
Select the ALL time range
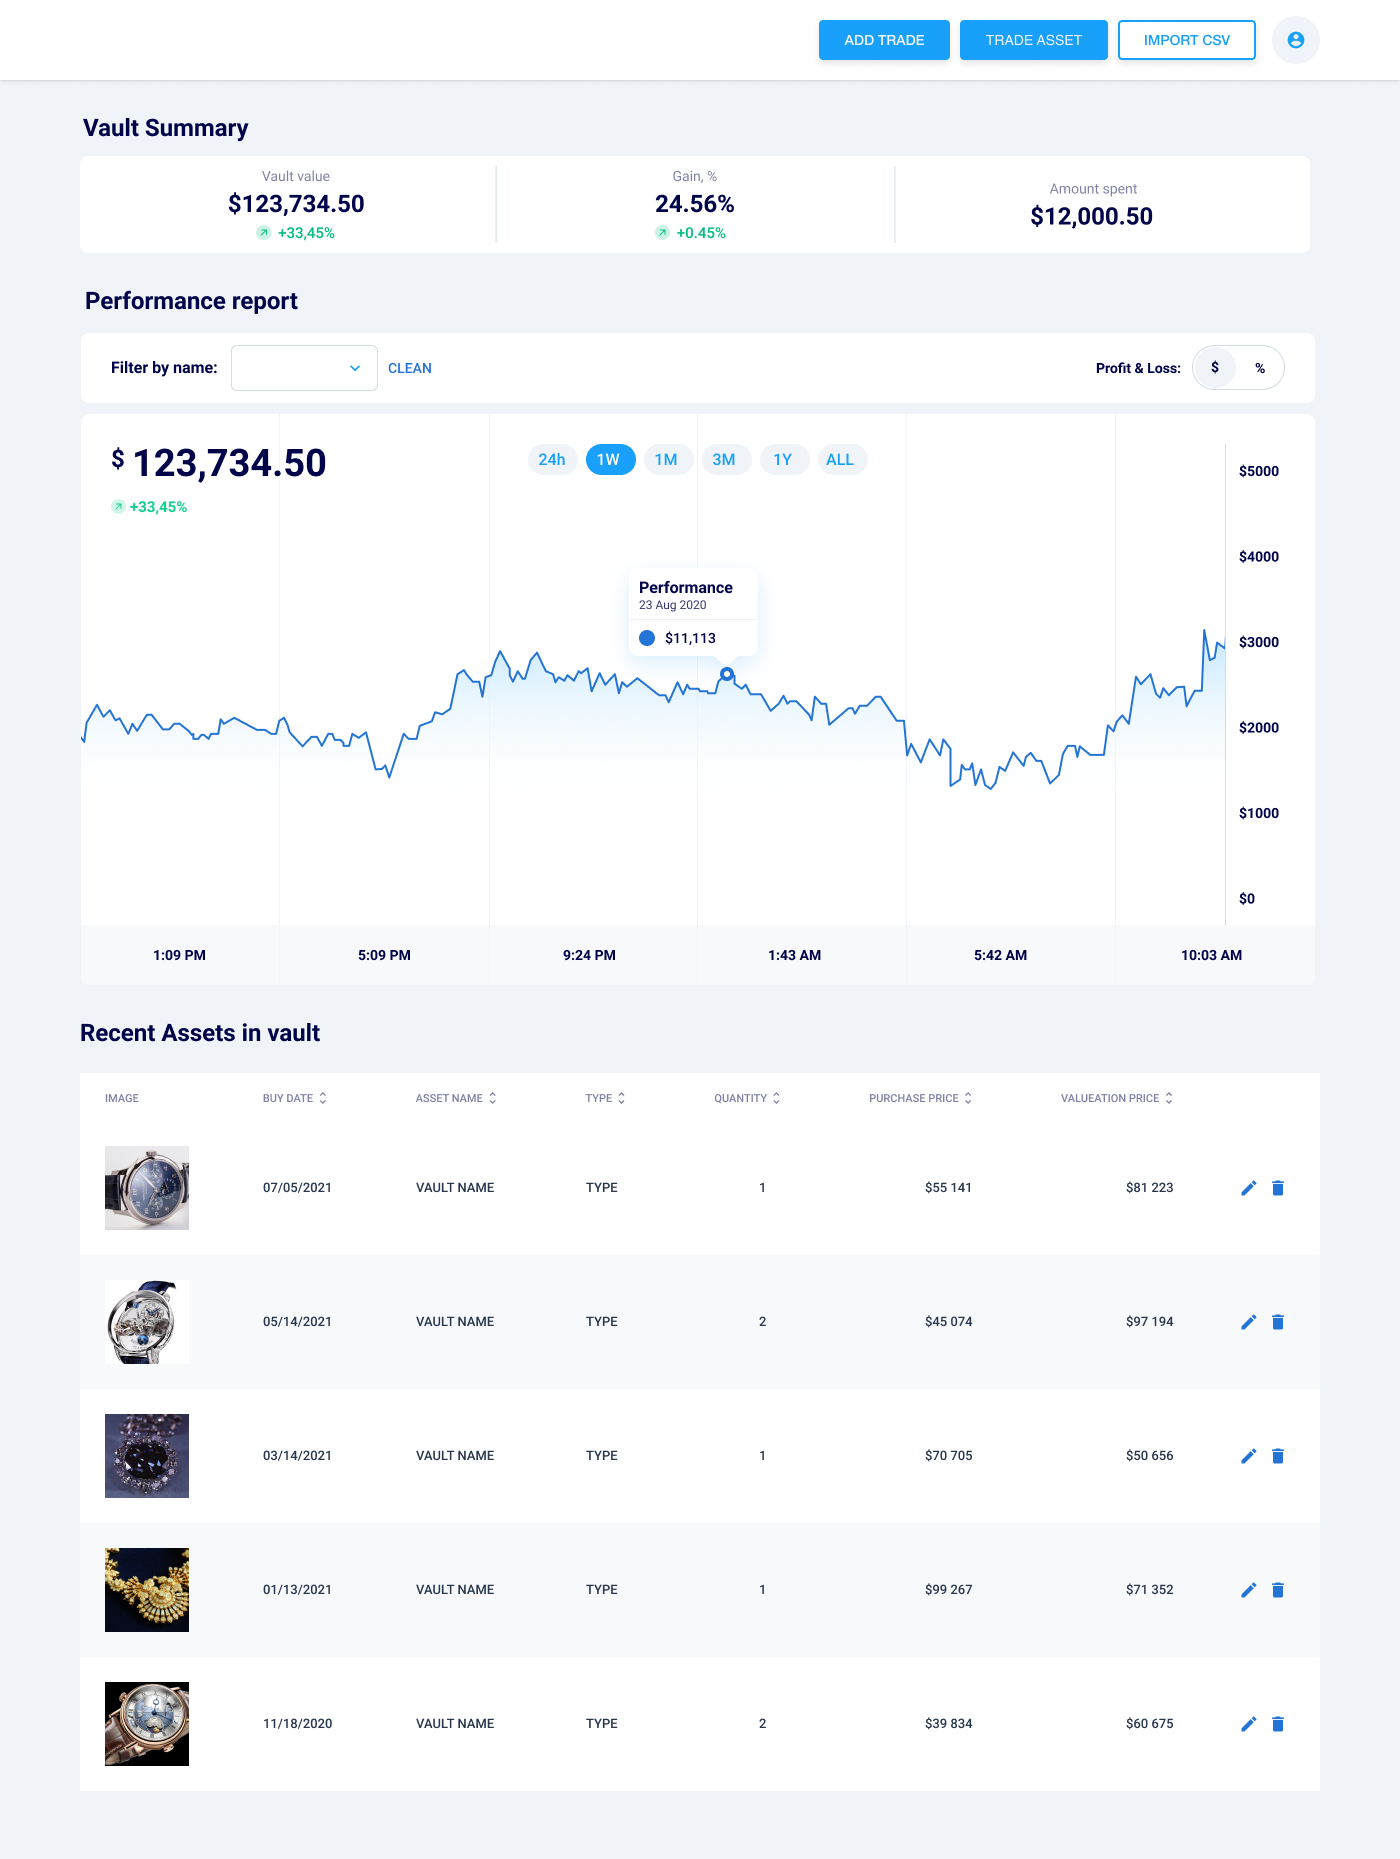tap(841, 460)
